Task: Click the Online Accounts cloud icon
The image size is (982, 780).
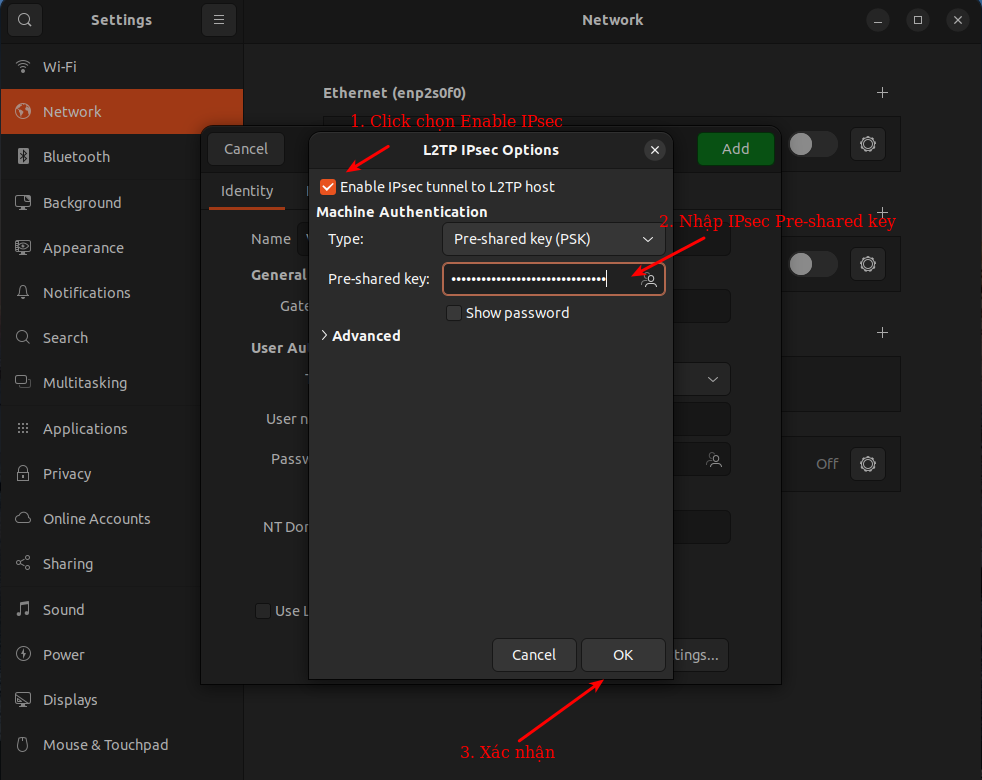Action: [x=23, y=519]
